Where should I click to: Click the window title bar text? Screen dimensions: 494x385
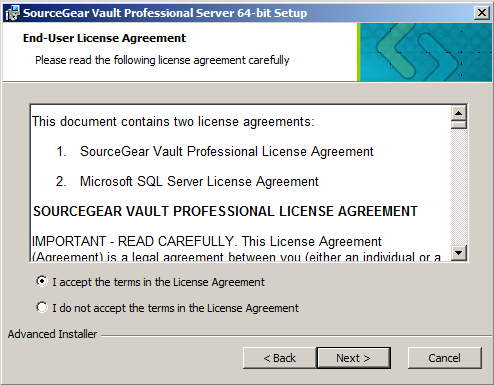point(165,13)
